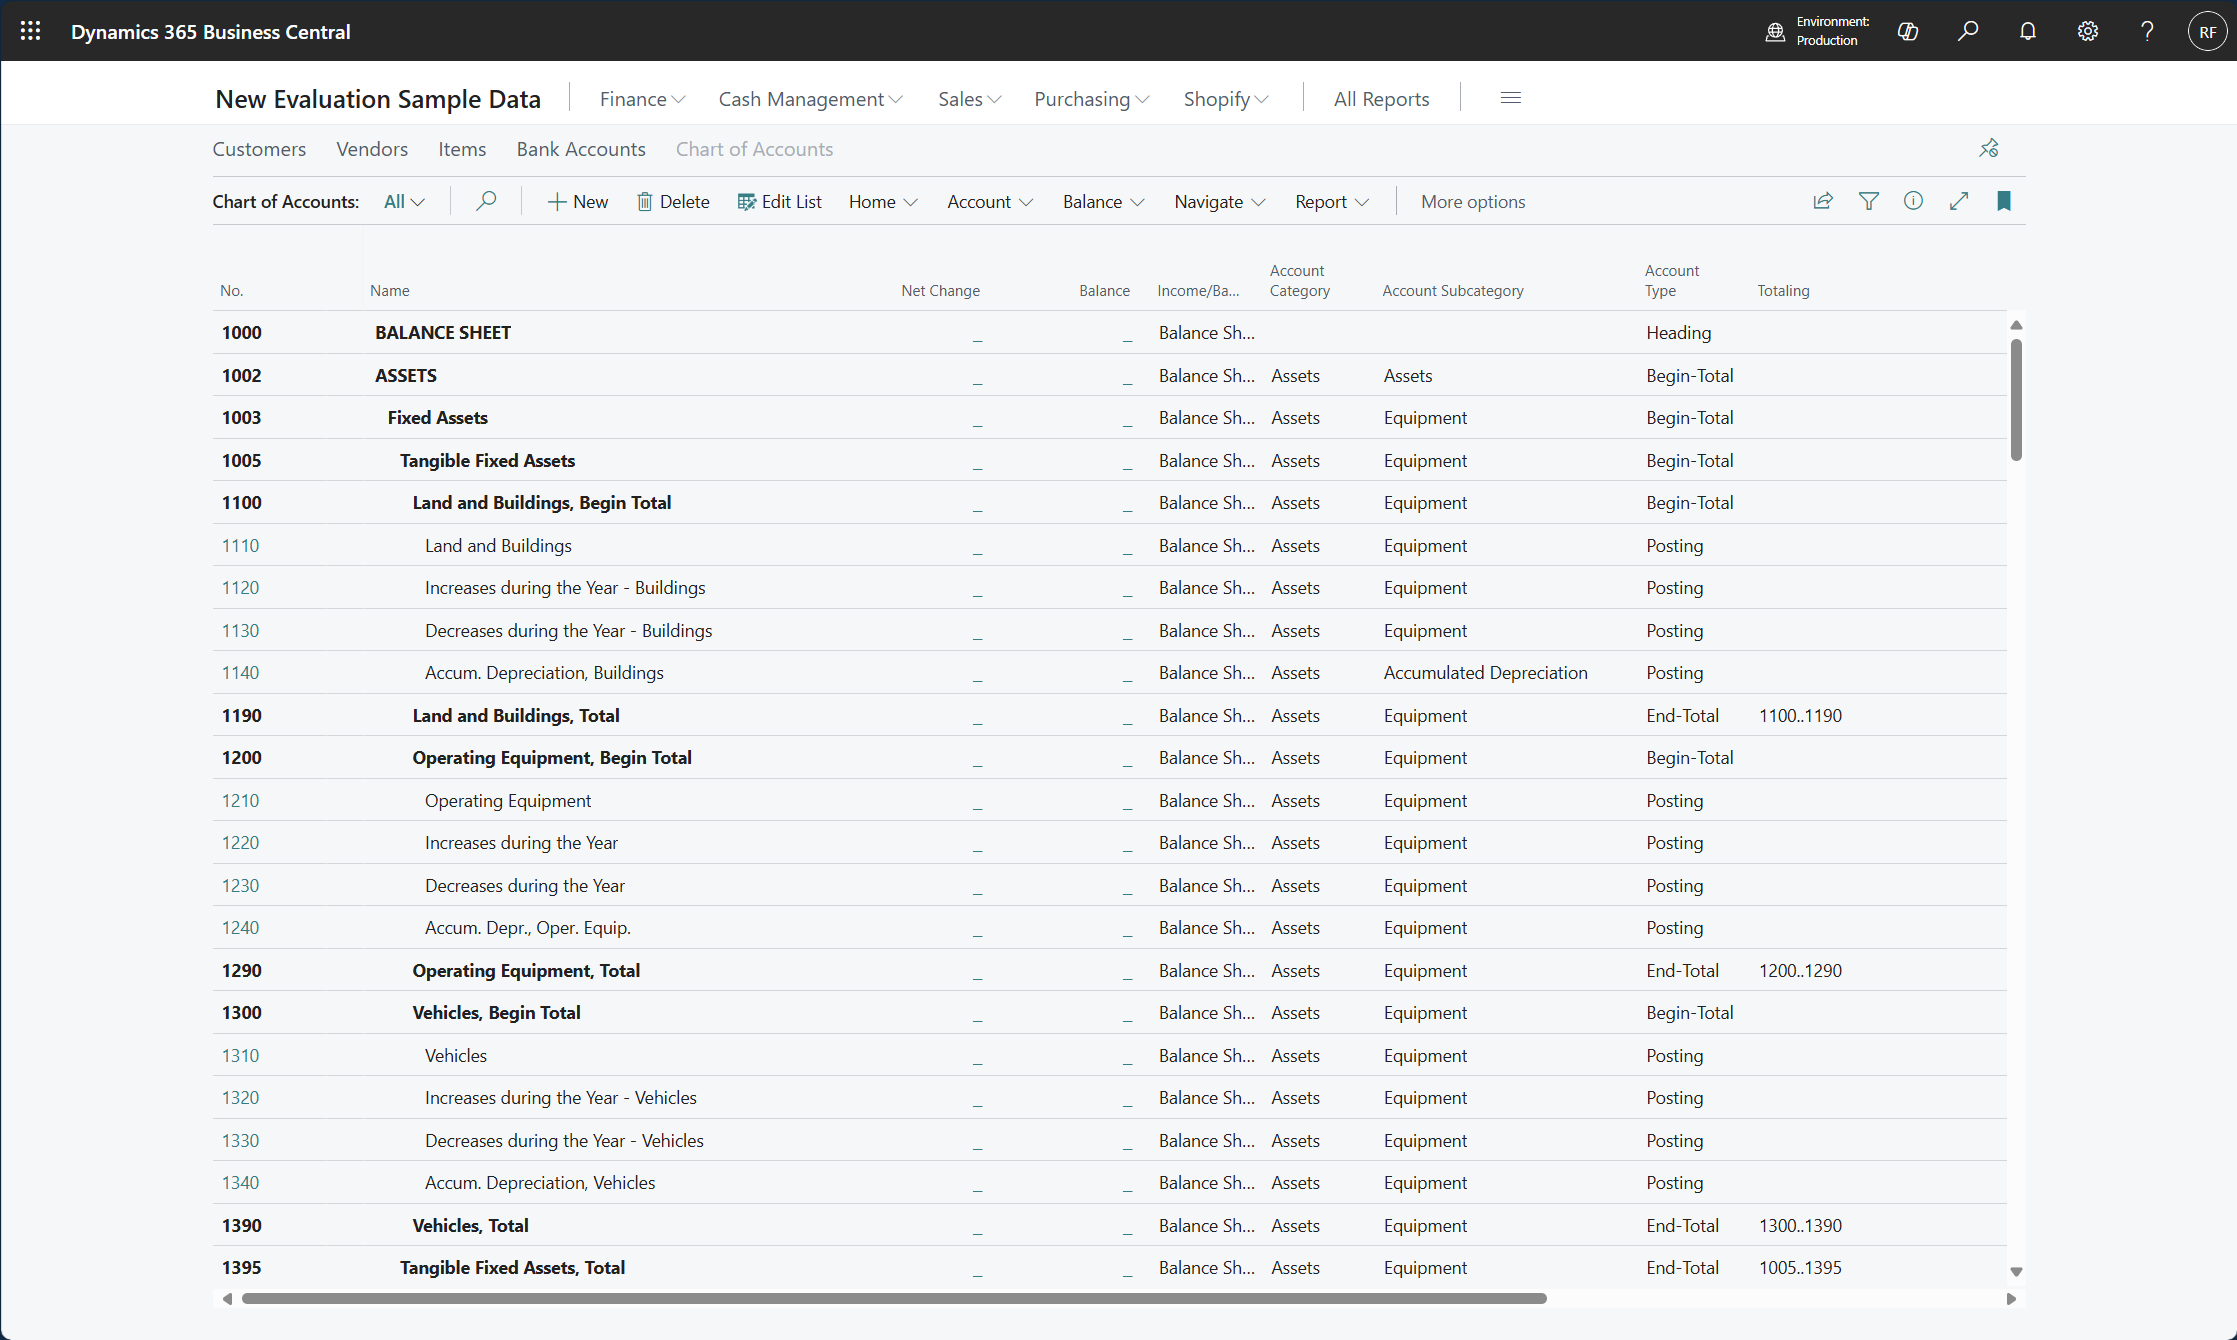Go to Items
Screen dimensions: 2237x1340
point(462,149)
